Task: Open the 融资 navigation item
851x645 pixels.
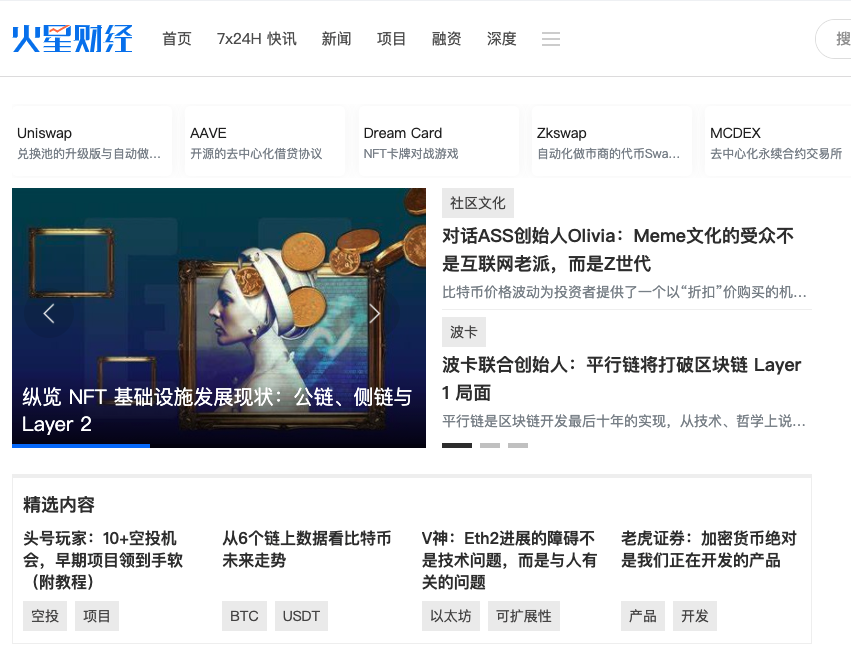Action: coord(446,39)
